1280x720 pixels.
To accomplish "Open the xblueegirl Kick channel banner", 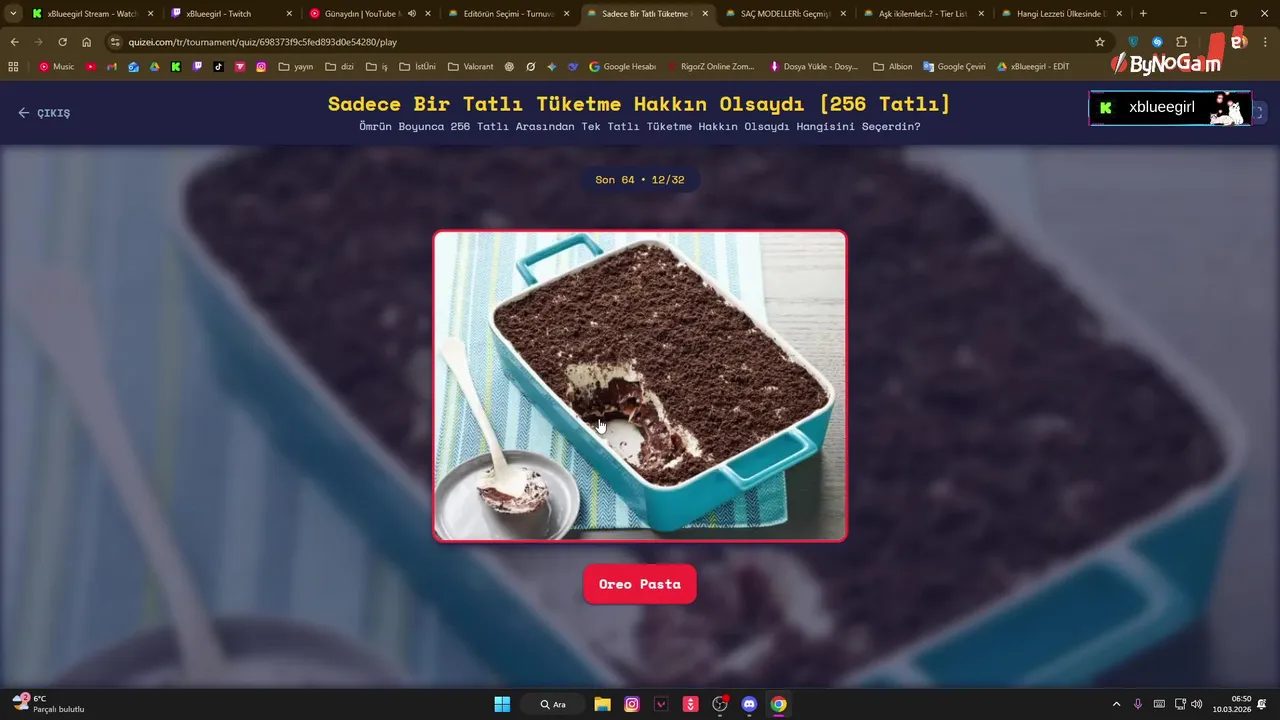I will [1170, 108].
